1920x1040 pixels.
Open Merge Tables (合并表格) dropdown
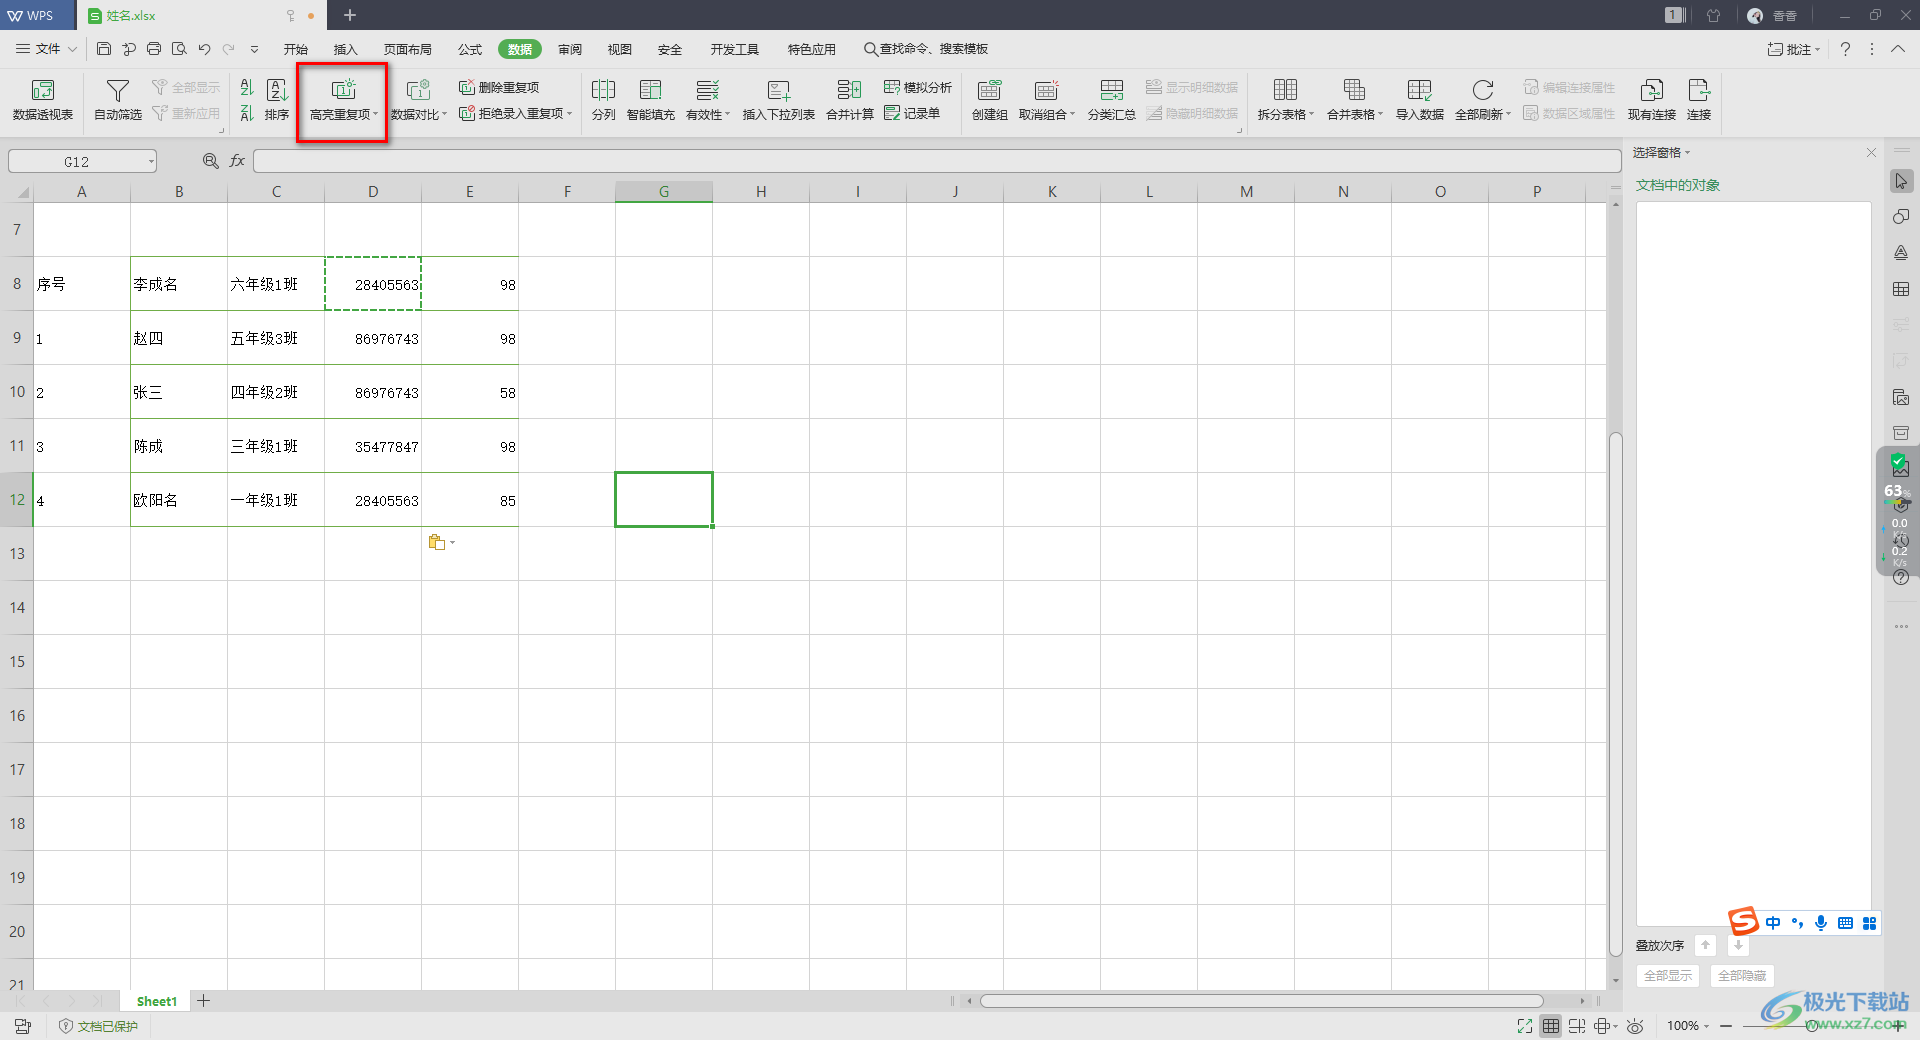[x=1355, y=100]
